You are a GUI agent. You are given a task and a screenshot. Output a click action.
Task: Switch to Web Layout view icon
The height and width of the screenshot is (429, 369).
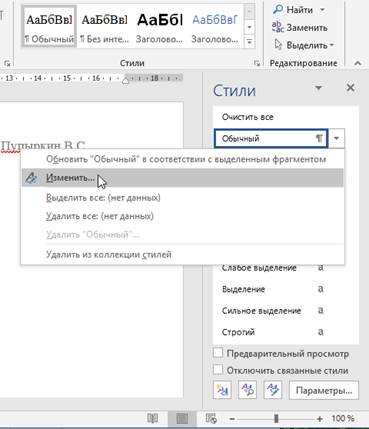pos(211,418)
